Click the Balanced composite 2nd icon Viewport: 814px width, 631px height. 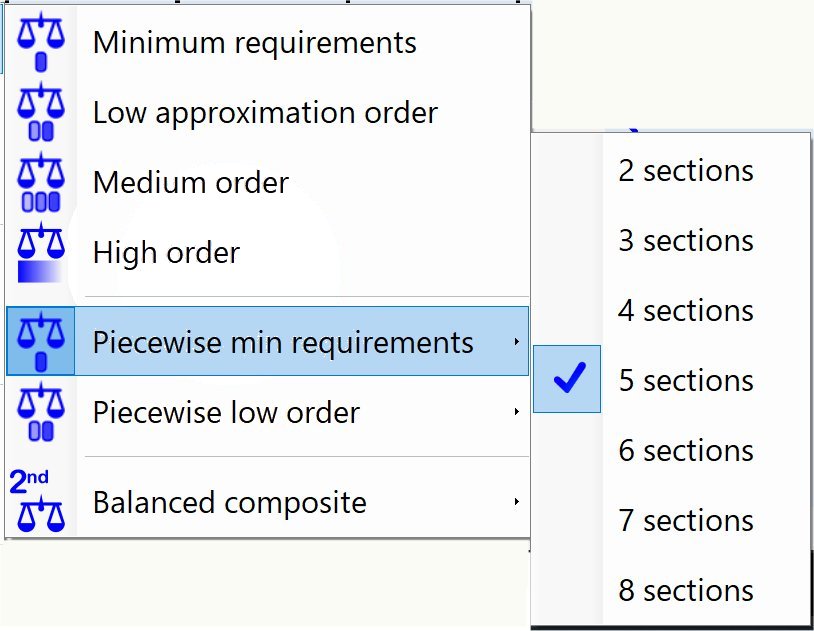tap(41, 500)
